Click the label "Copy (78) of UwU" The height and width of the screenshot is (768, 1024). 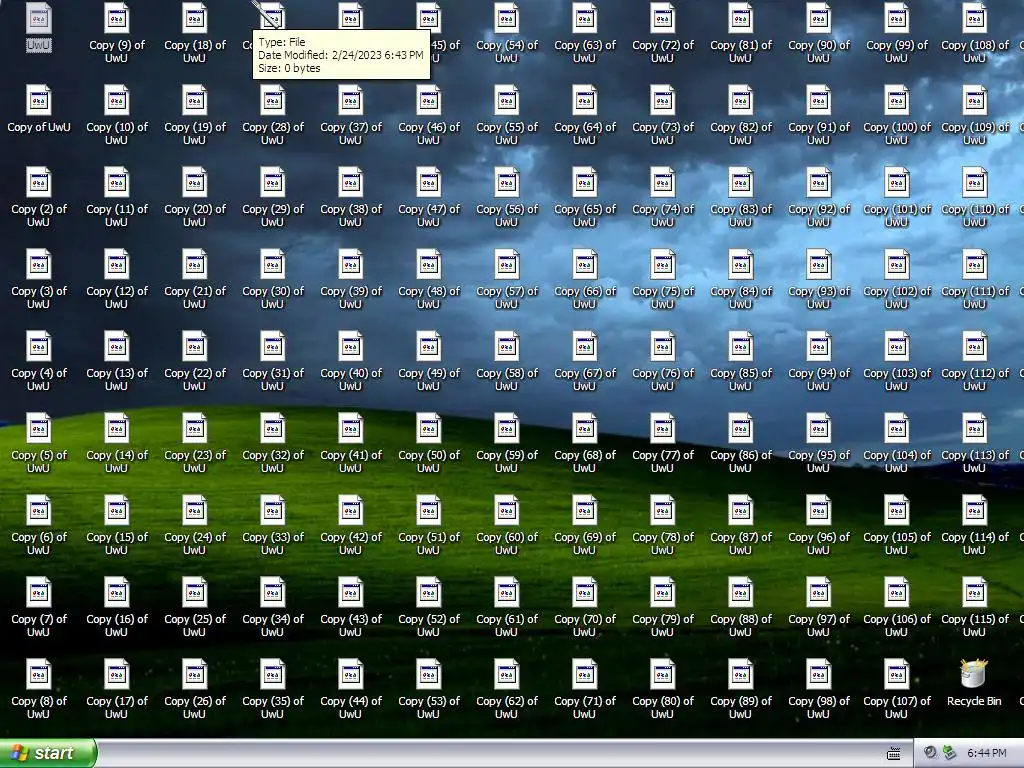point(662,543)
